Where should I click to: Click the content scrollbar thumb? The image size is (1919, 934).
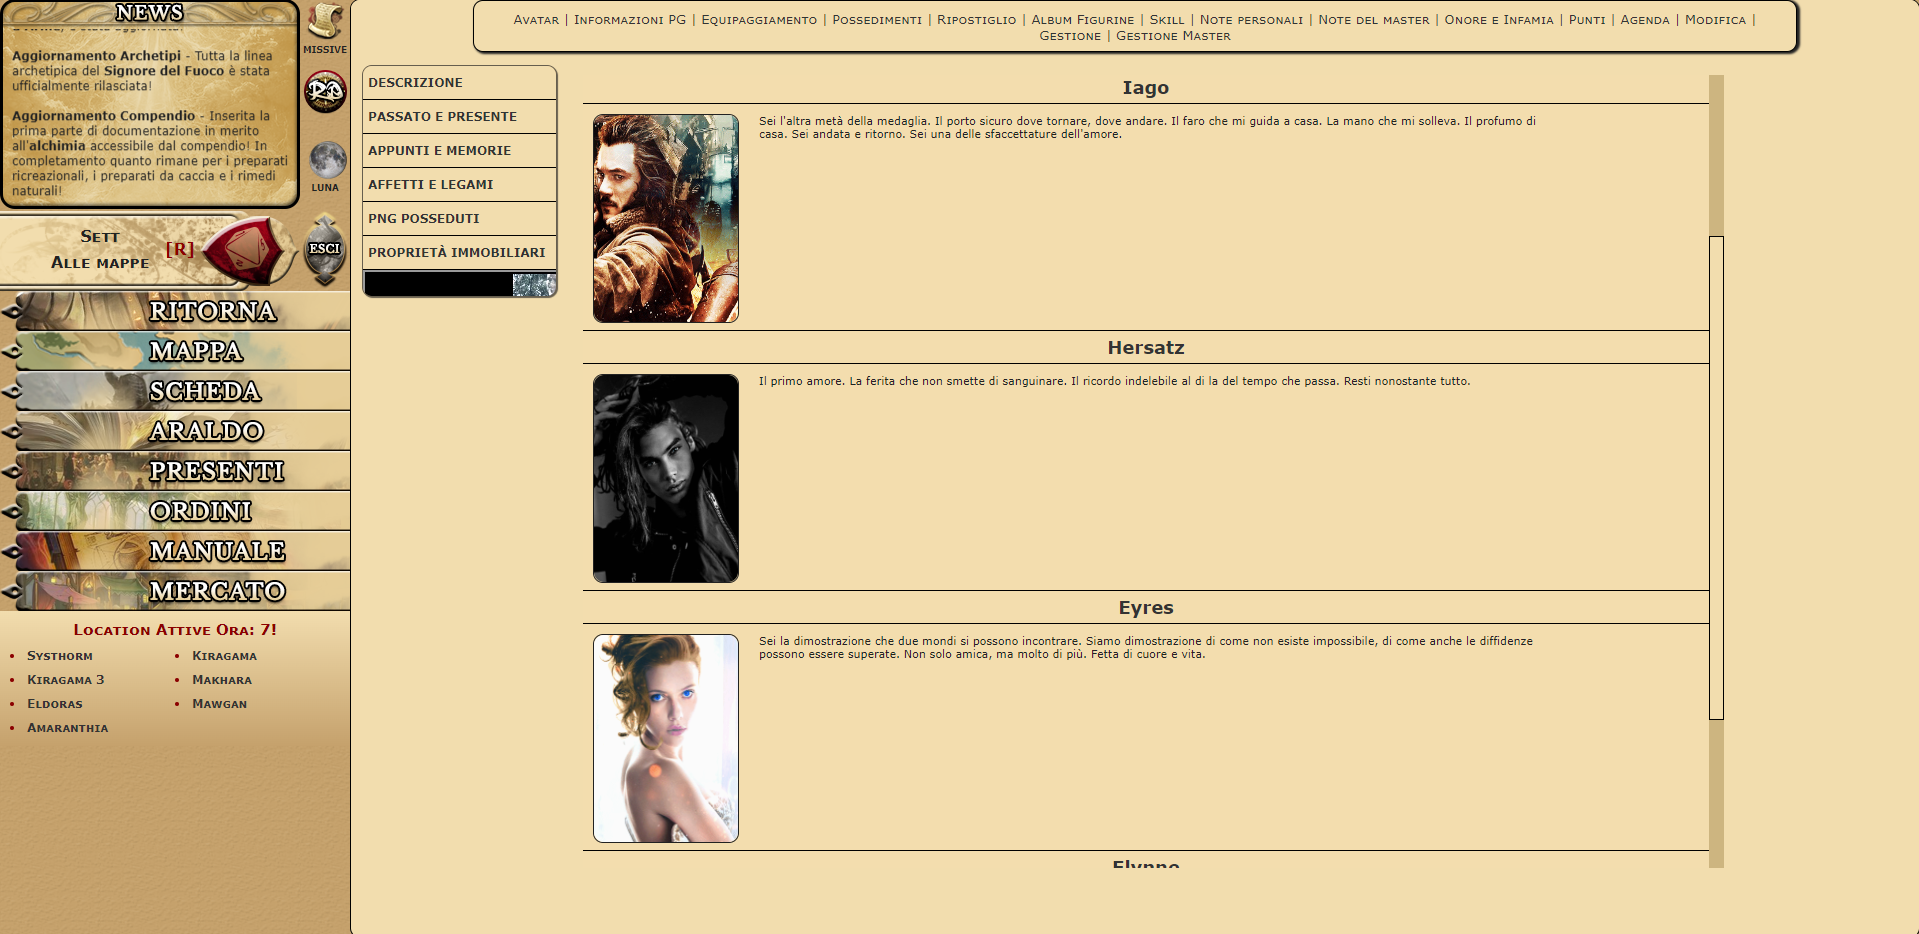click(x=1716, y=477)
